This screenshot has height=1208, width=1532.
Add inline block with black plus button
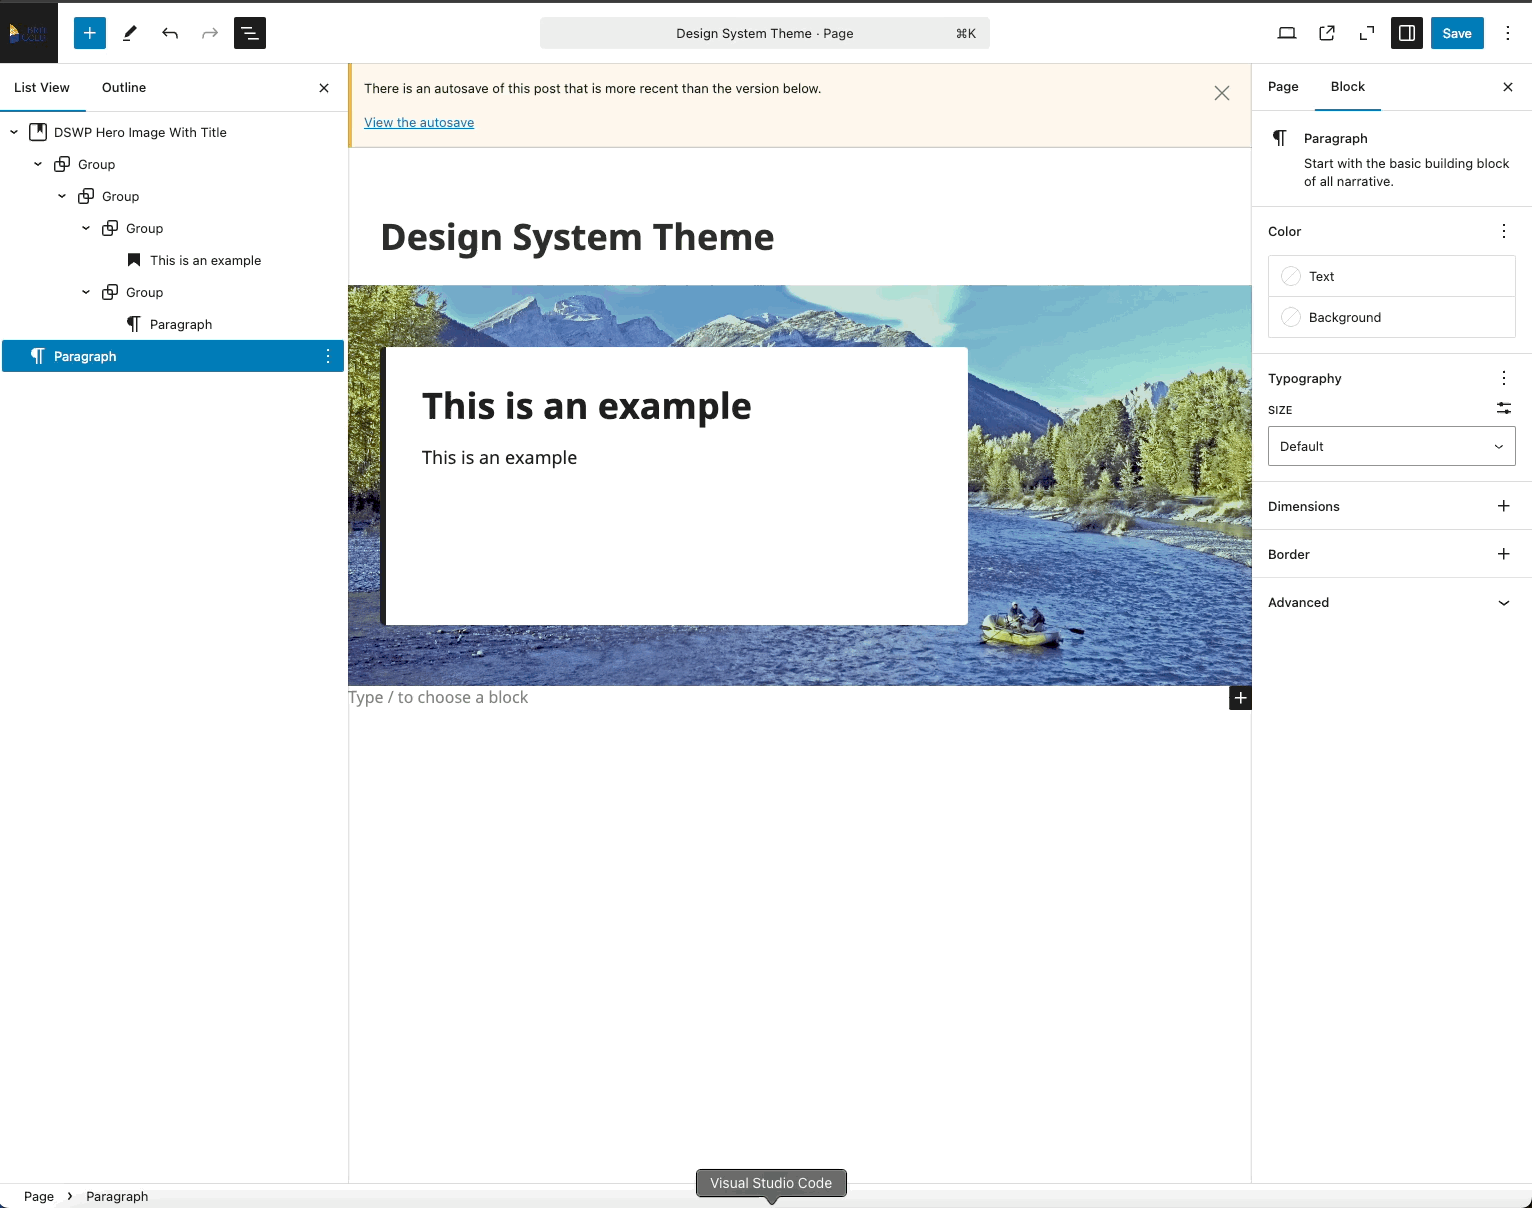[1240, 698]
